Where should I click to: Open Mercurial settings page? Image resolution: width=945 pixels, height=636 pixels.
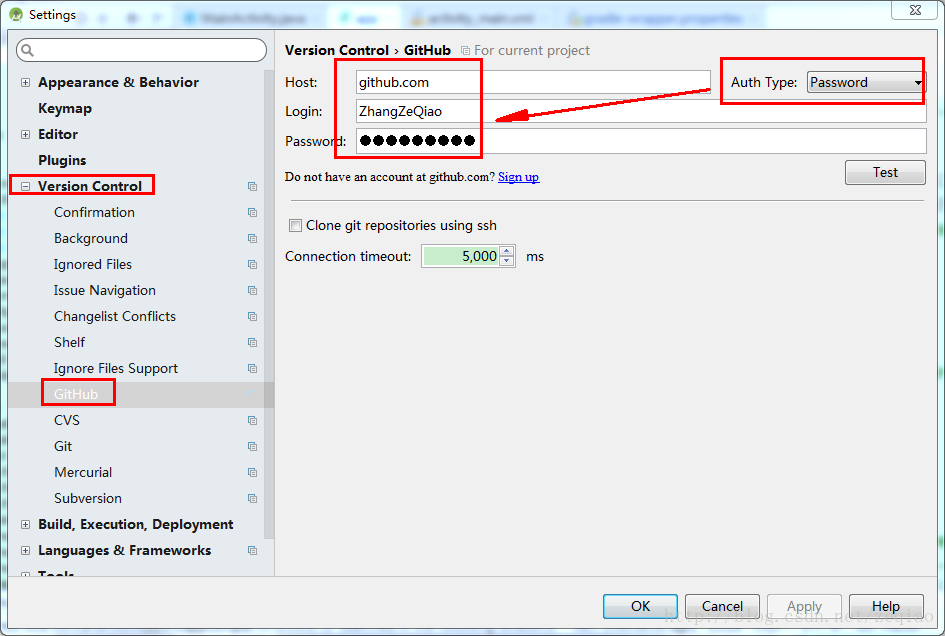click(x=83, y=472)
